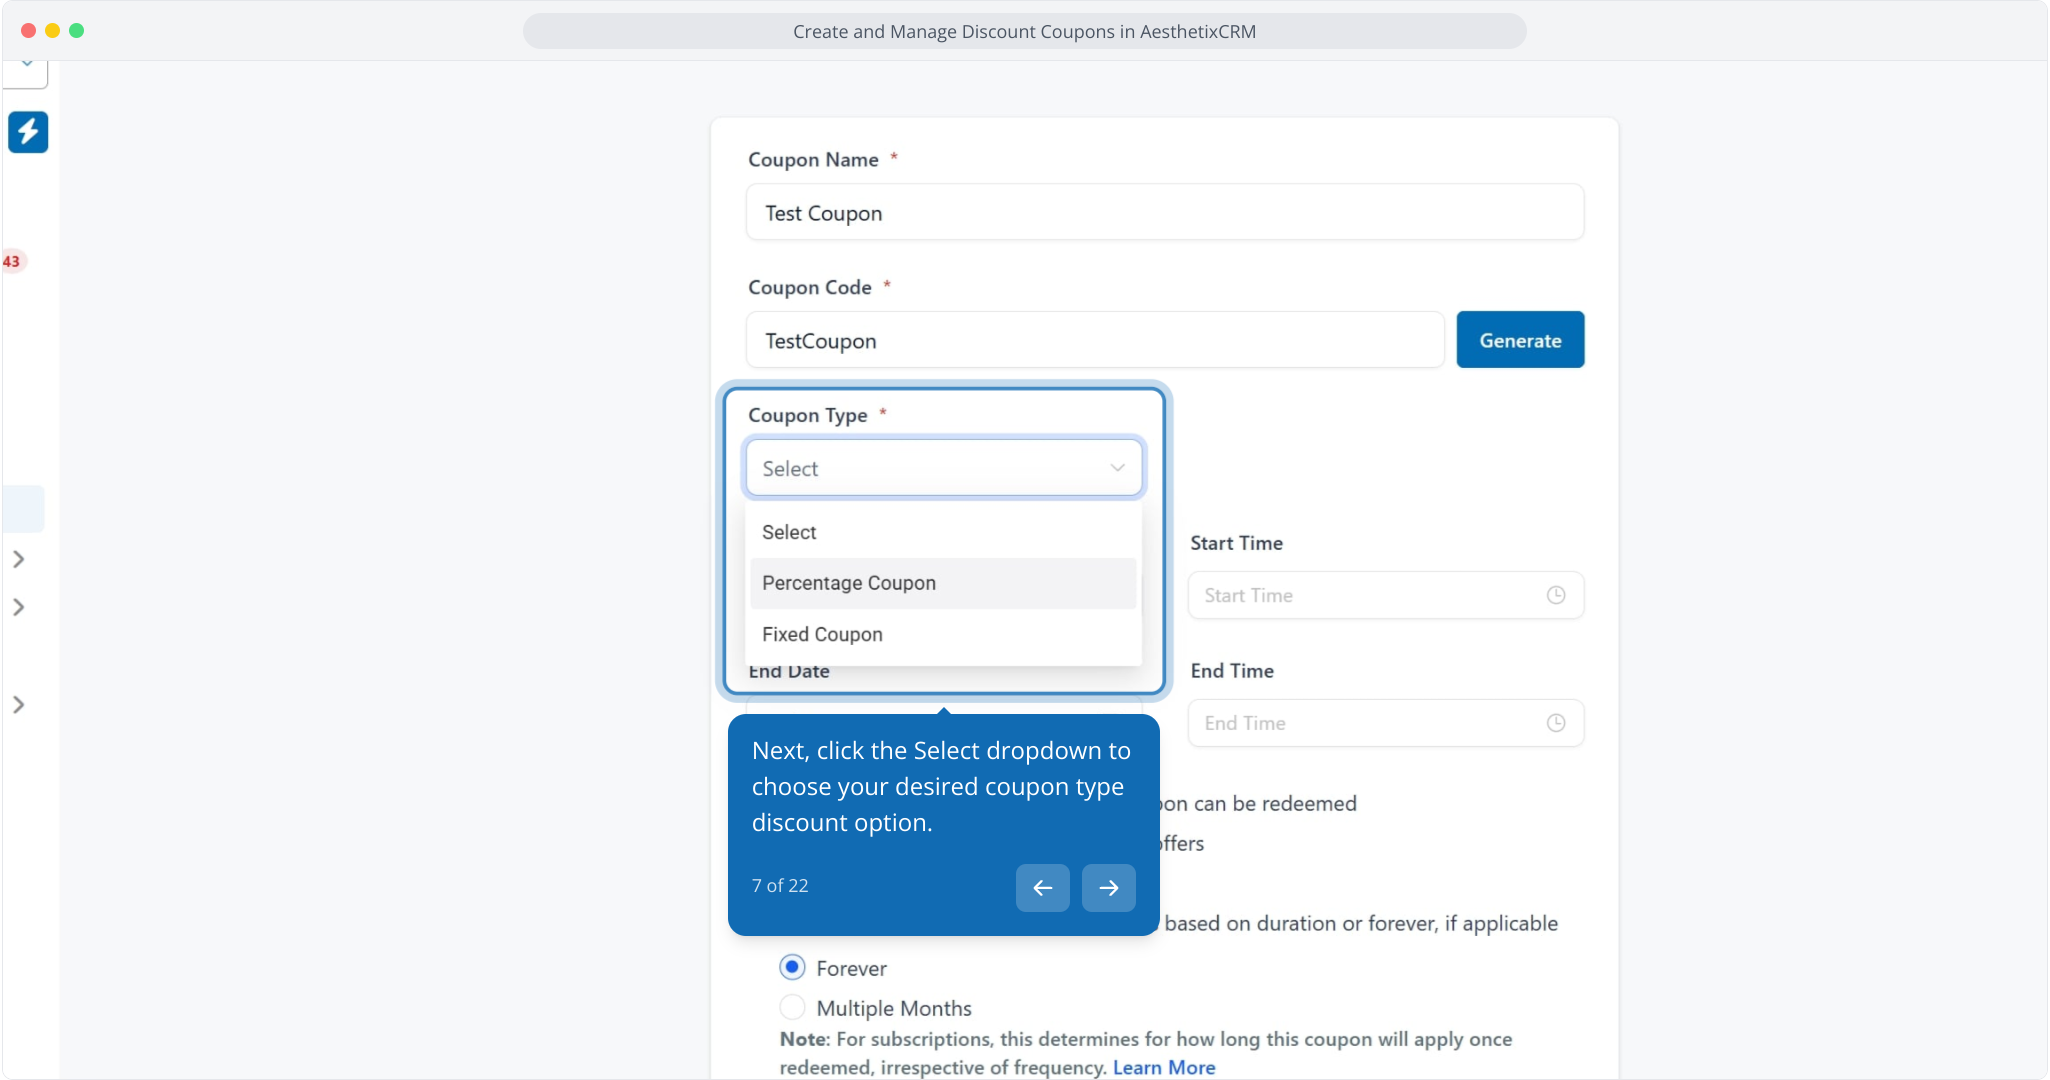Click the green window zoom button

click(x=77, y=31)
